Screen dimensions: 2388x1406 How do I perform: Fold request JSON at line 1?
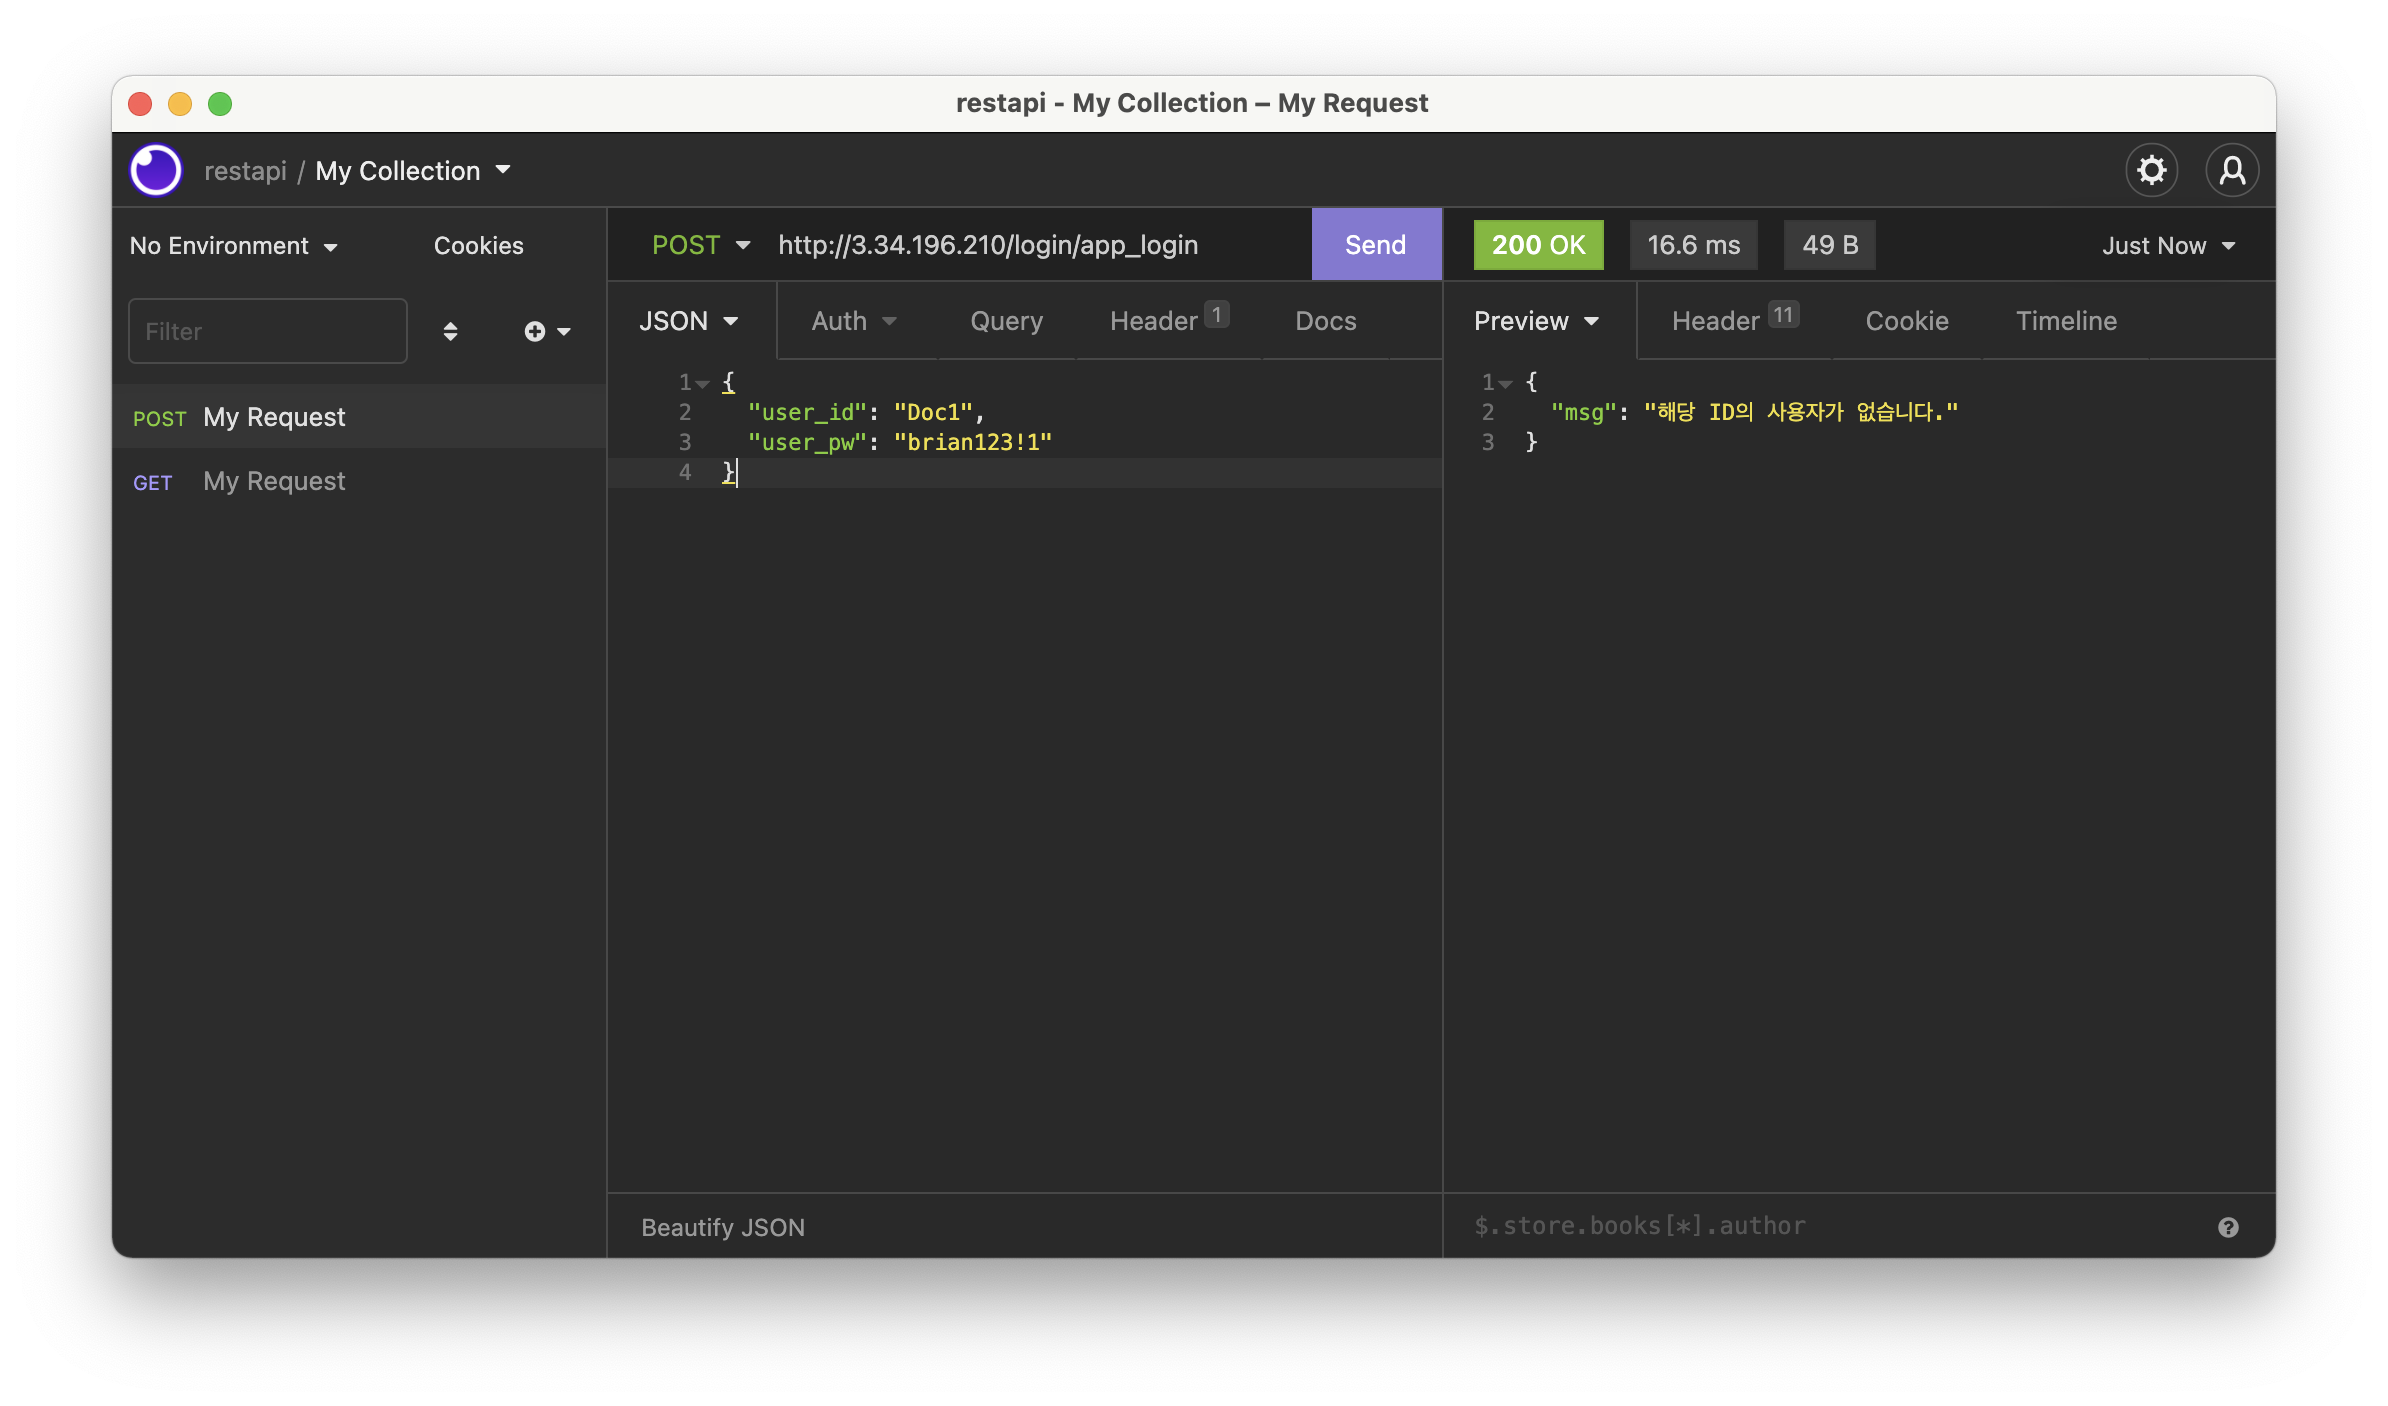pos(703,384)
